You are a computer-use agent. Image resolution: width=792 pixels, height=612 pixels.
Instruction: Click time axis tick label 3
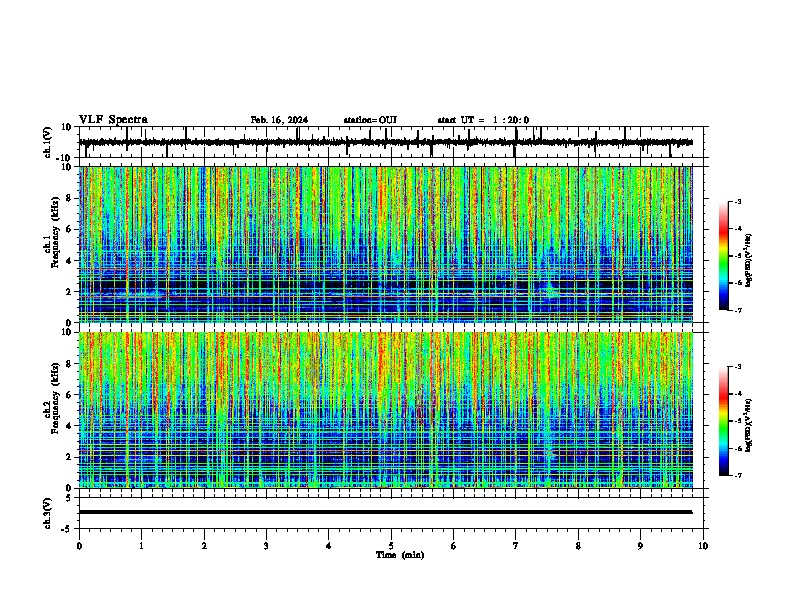tap(266, 546)
